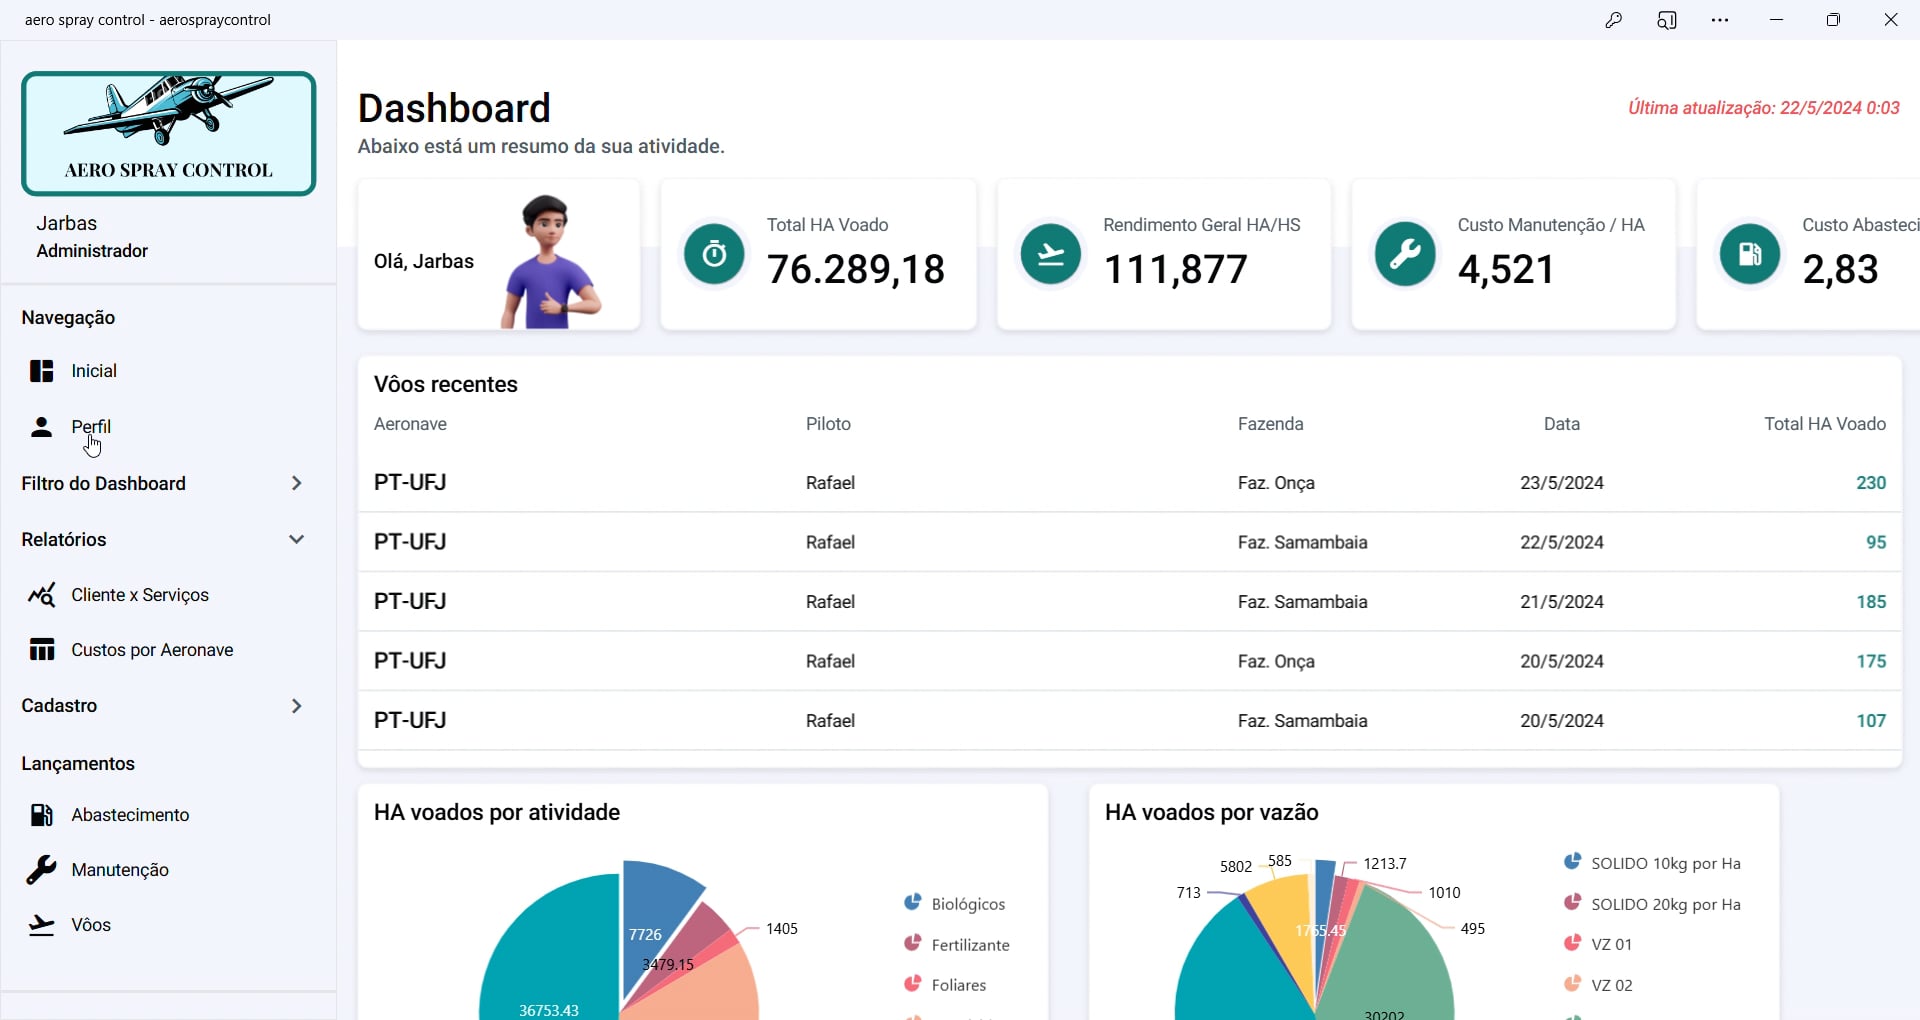
Task: Click the Custo Manutenção wrench icon
Action: pos(1405,254)
